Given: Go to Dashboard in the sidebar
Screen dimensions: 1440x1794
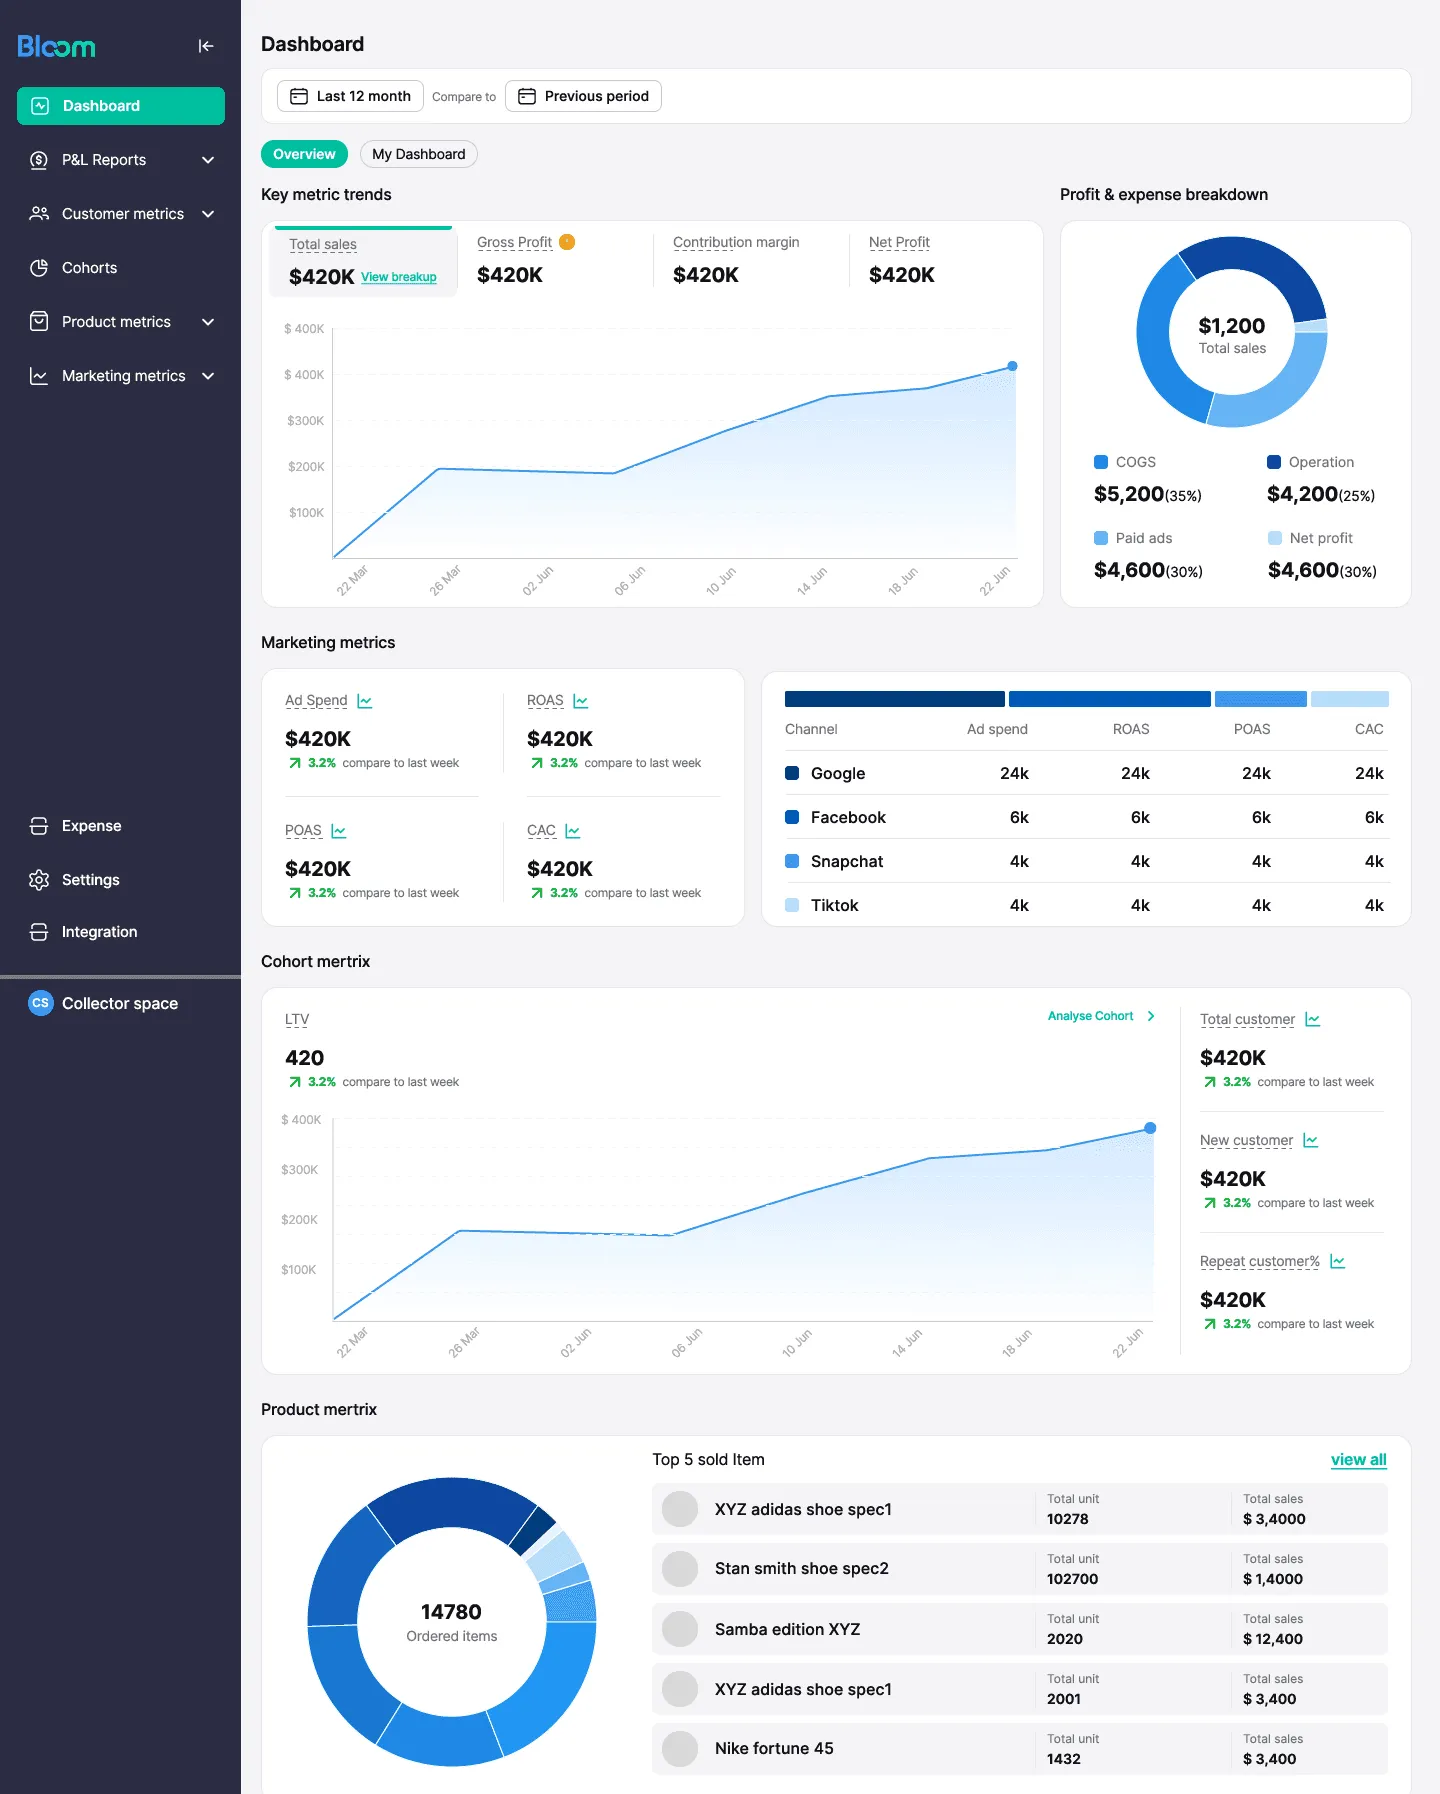Looking at the screenshot, I should (121, 106).
